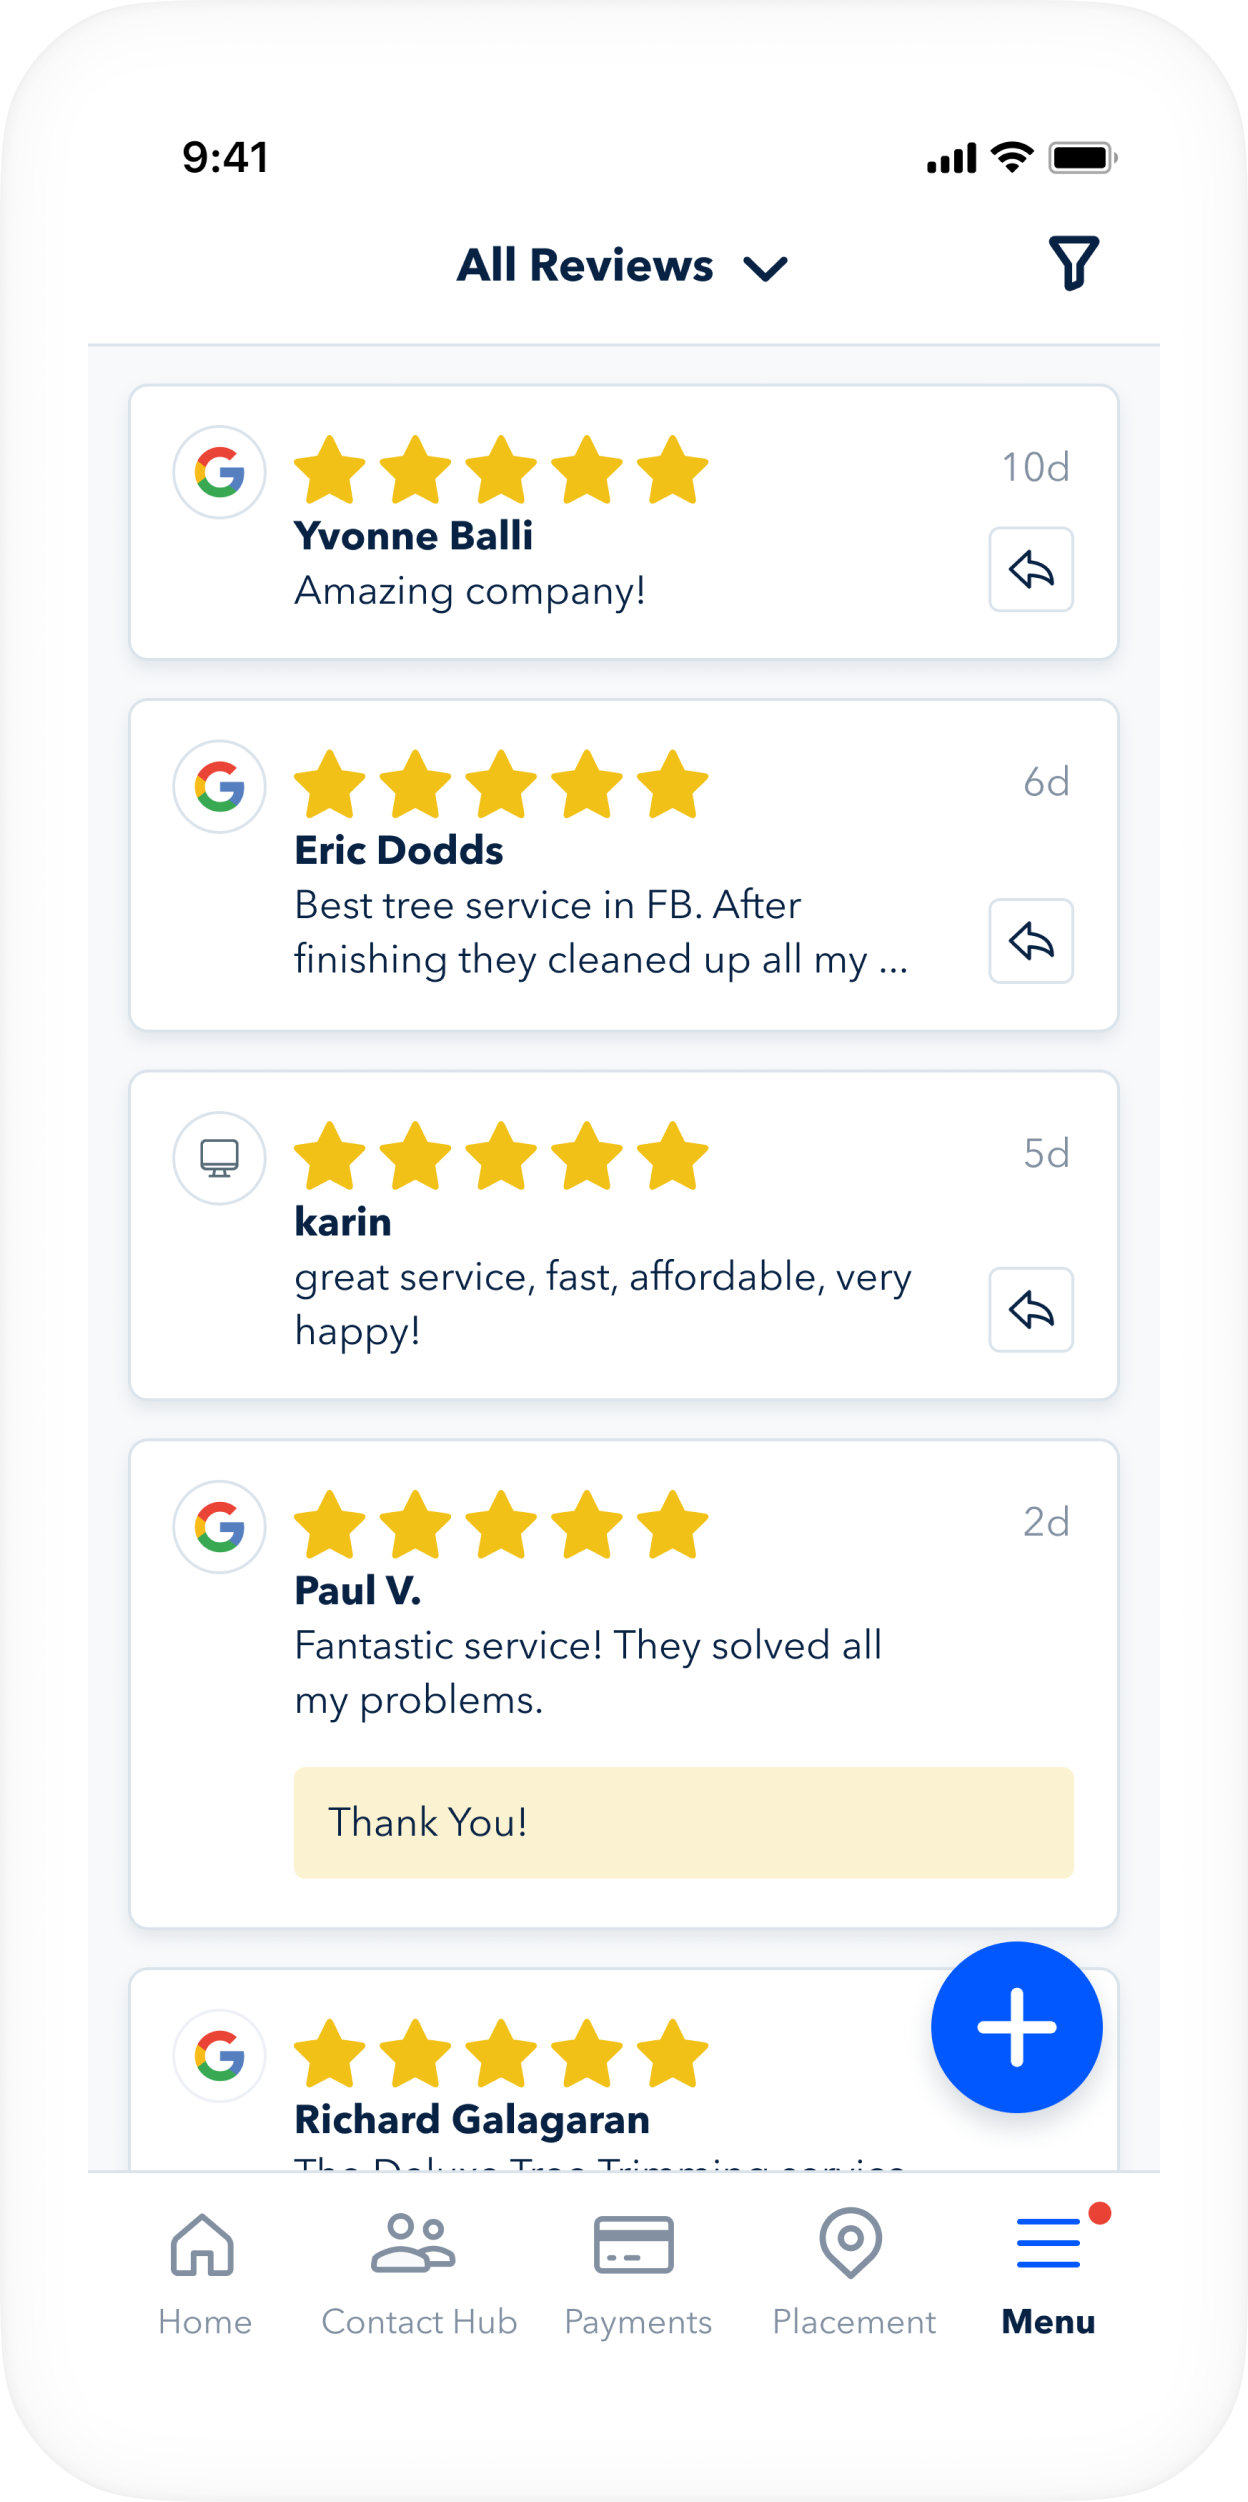The image size is (1248, 2502).
Task: Reply to Eric Dodds' review
Action: [1031, 941]
